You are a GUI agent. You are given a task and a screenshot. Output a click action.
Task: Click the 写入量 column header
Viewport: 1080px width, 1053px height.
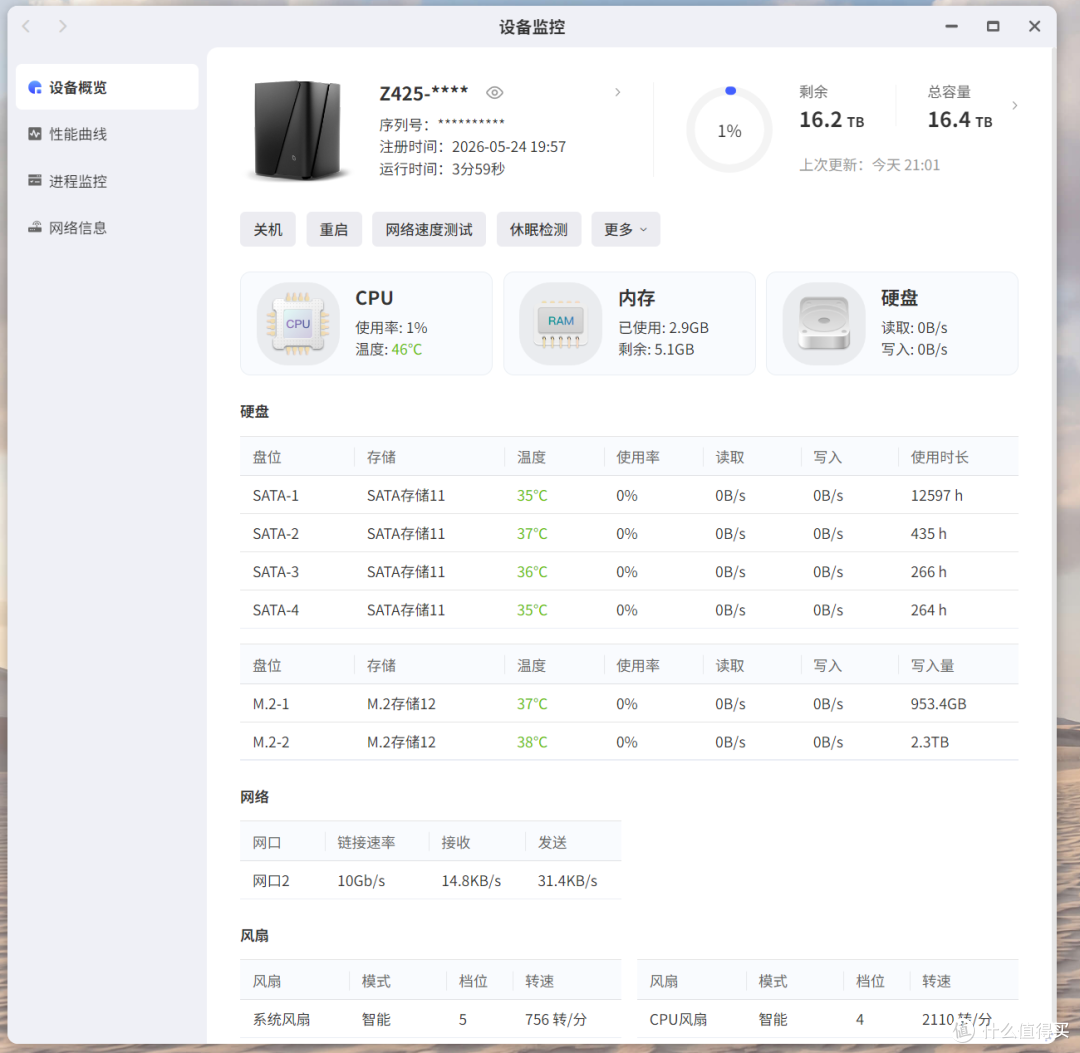point(933,666)
